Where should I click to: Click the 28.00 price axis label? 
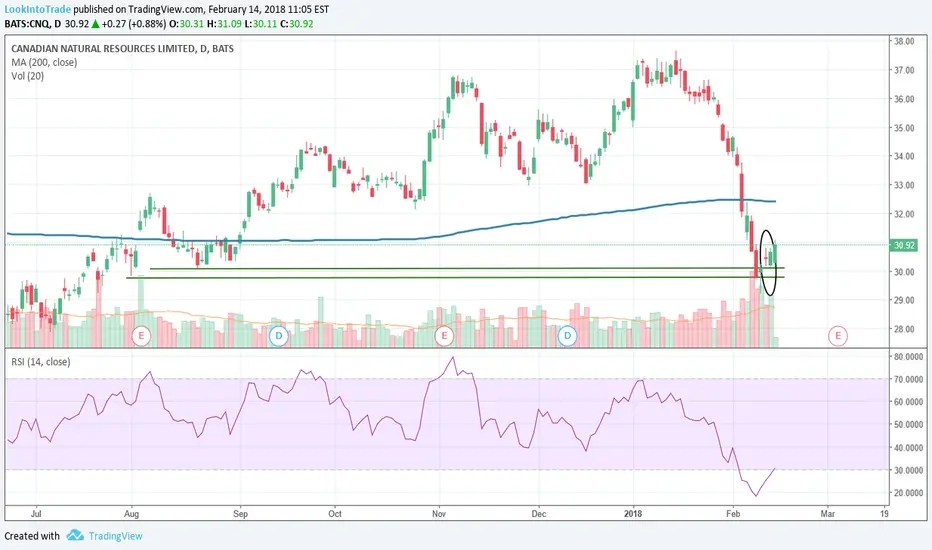click(904, 329)
